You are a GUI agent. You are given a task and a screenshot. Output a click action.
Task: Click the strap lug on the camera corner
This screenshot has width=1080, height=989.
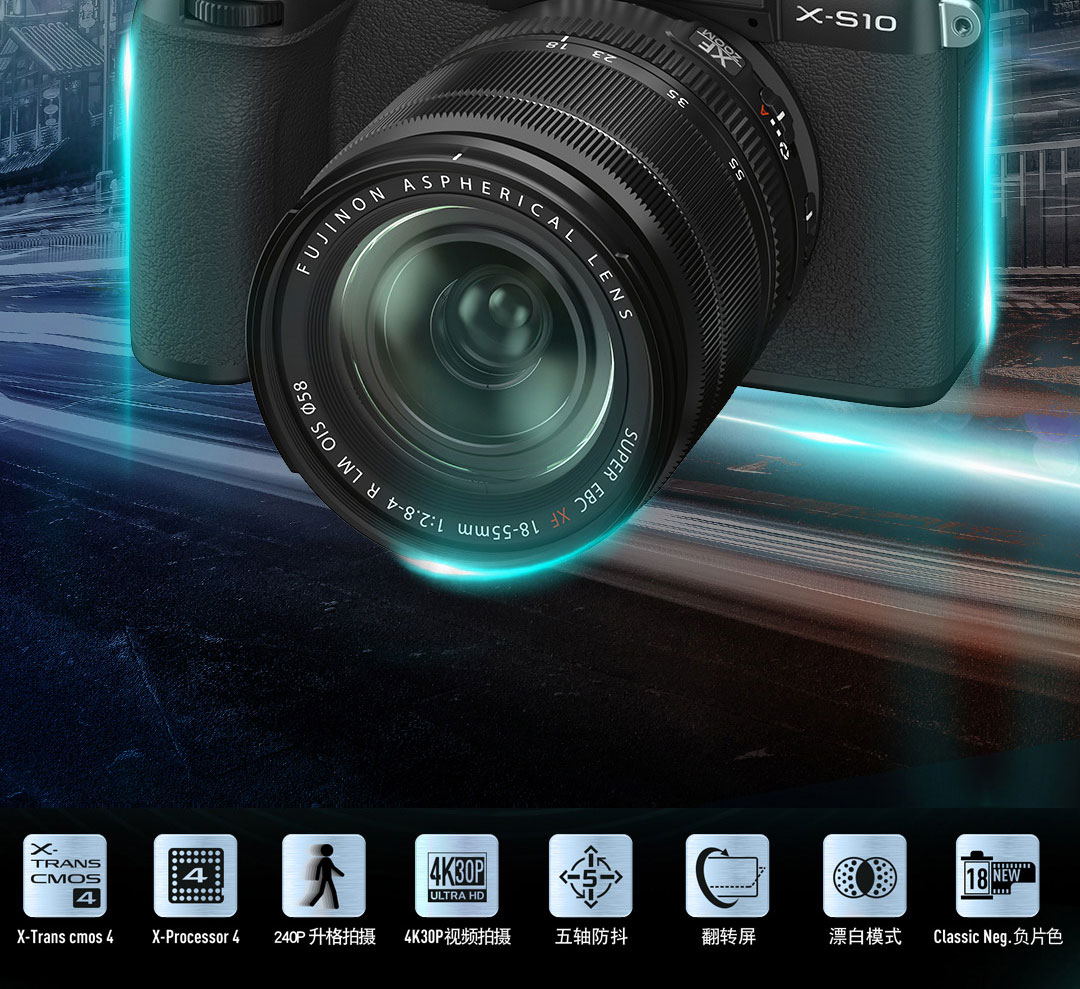[x=960, y=25]
